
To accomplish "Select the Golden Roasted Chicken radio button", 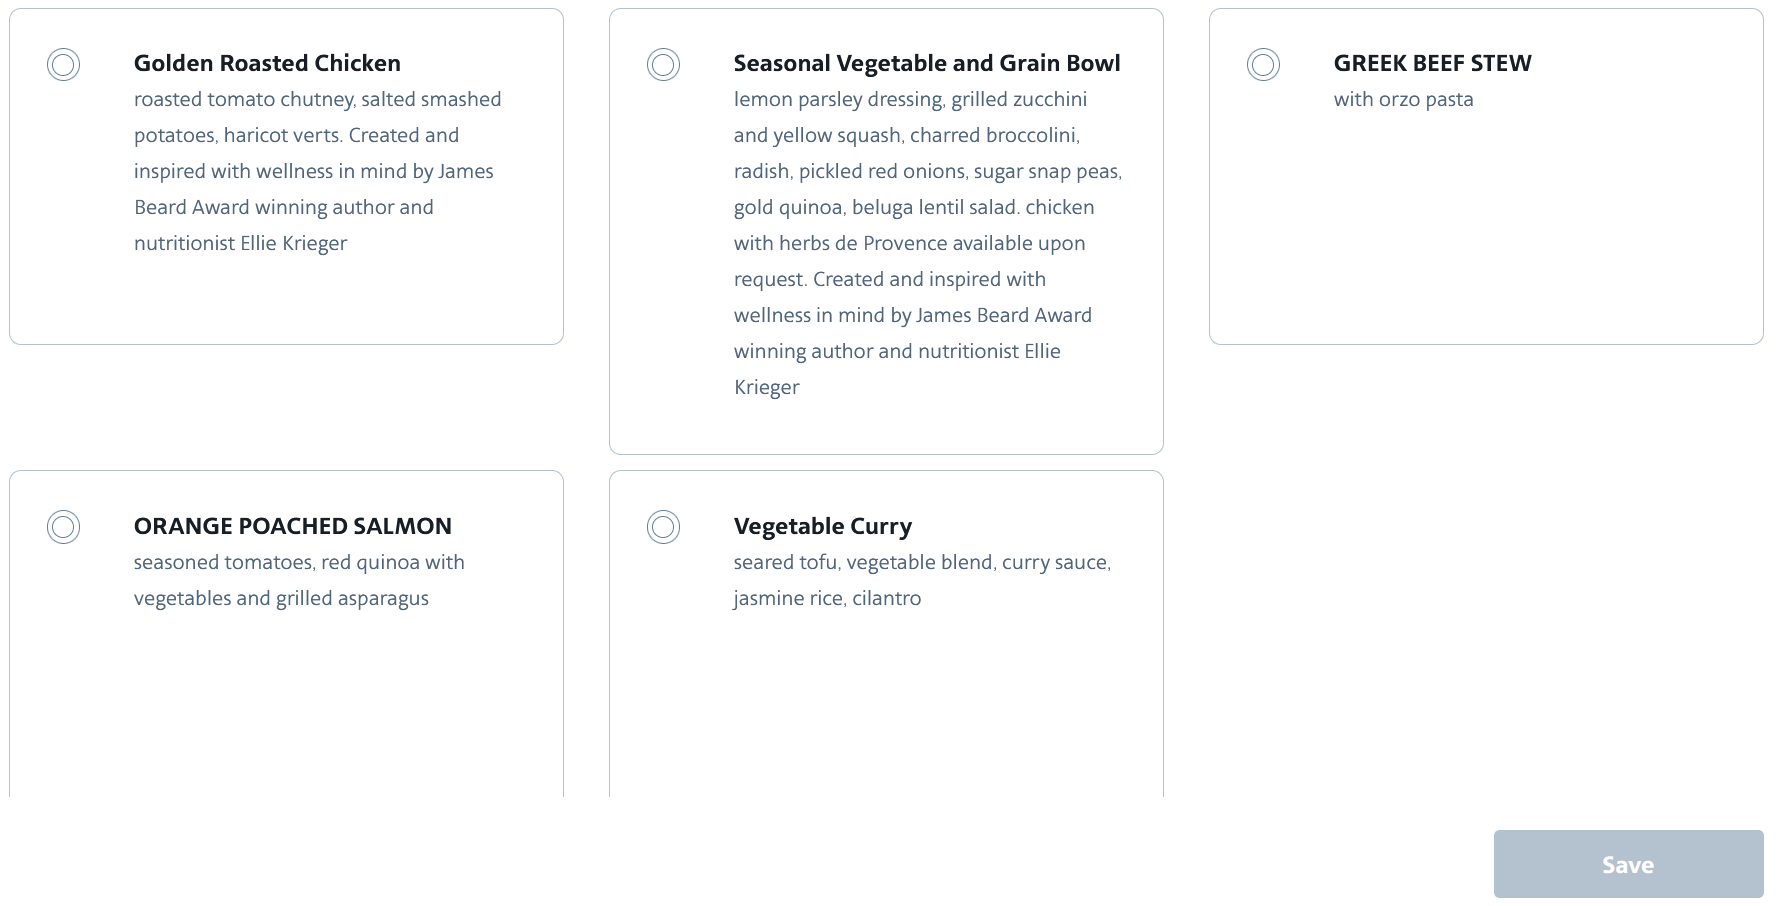I will (x=63, y=65).
